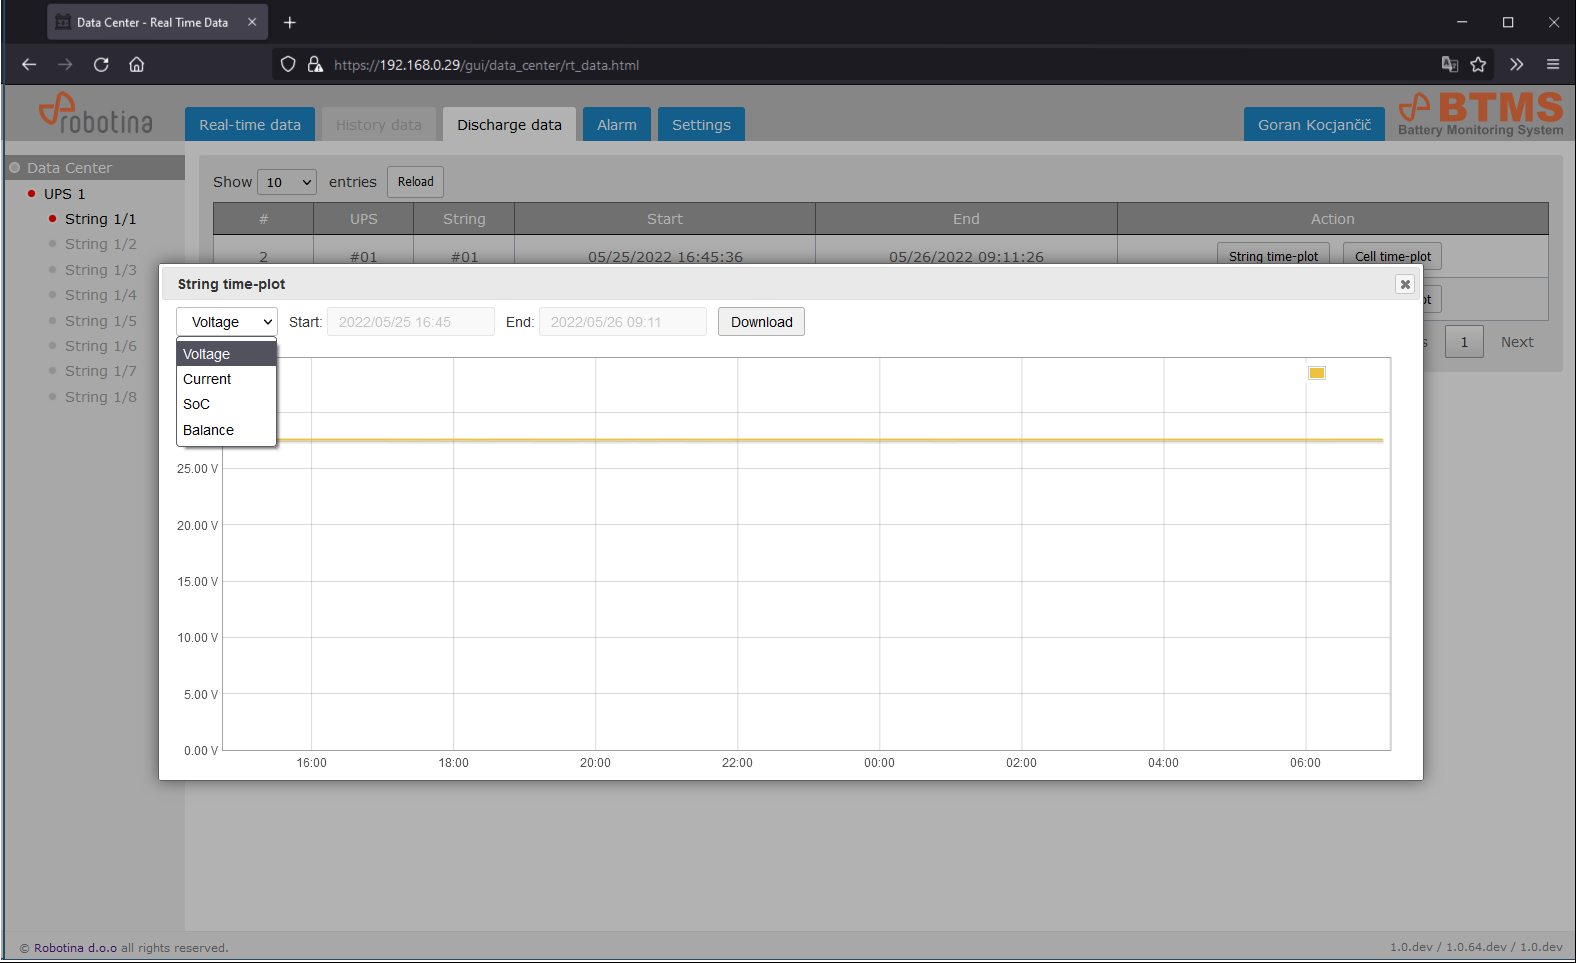Screen dimensions: 1576x963
Task: Select SoC option in dropdown list
Action: point(197,404)
